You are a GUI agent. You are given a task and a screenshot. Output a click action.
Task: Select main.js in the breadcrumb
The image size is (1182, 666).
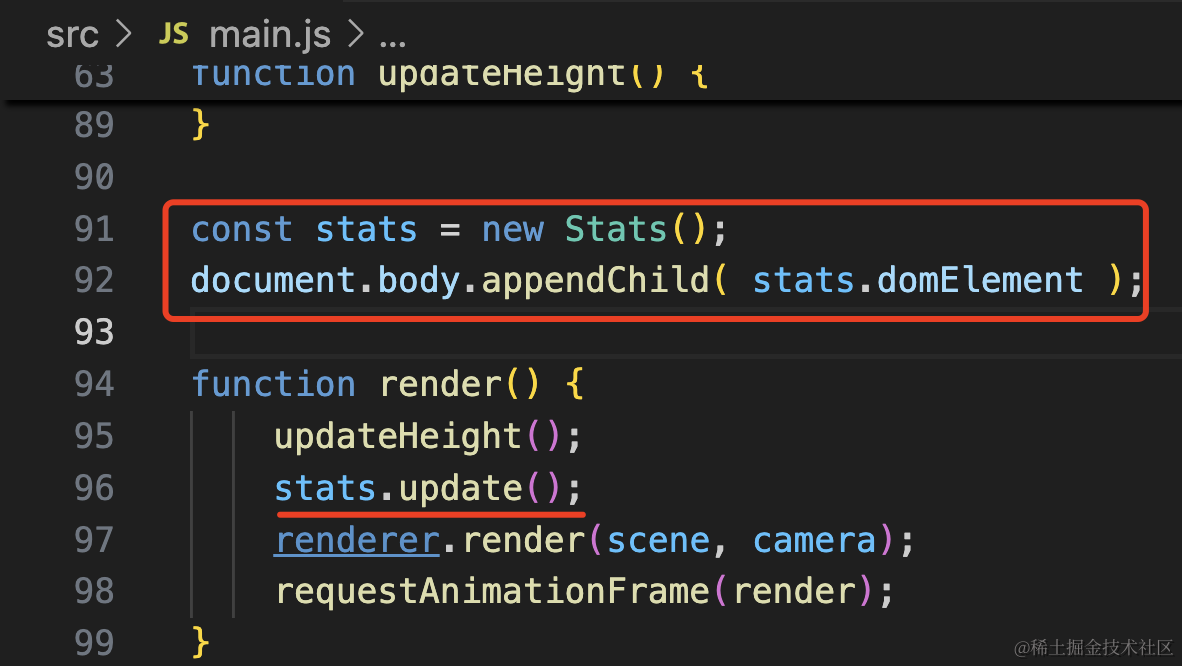[x=270, y=35]
